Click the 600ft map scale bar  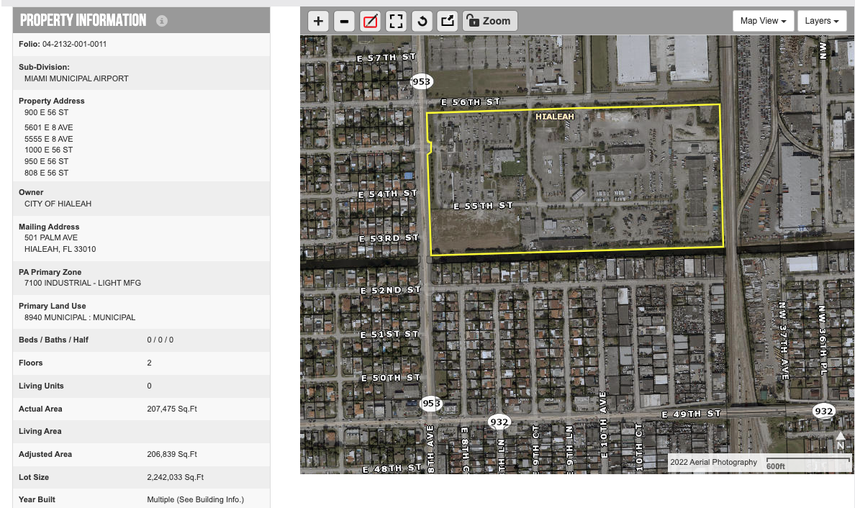(808, 463)
